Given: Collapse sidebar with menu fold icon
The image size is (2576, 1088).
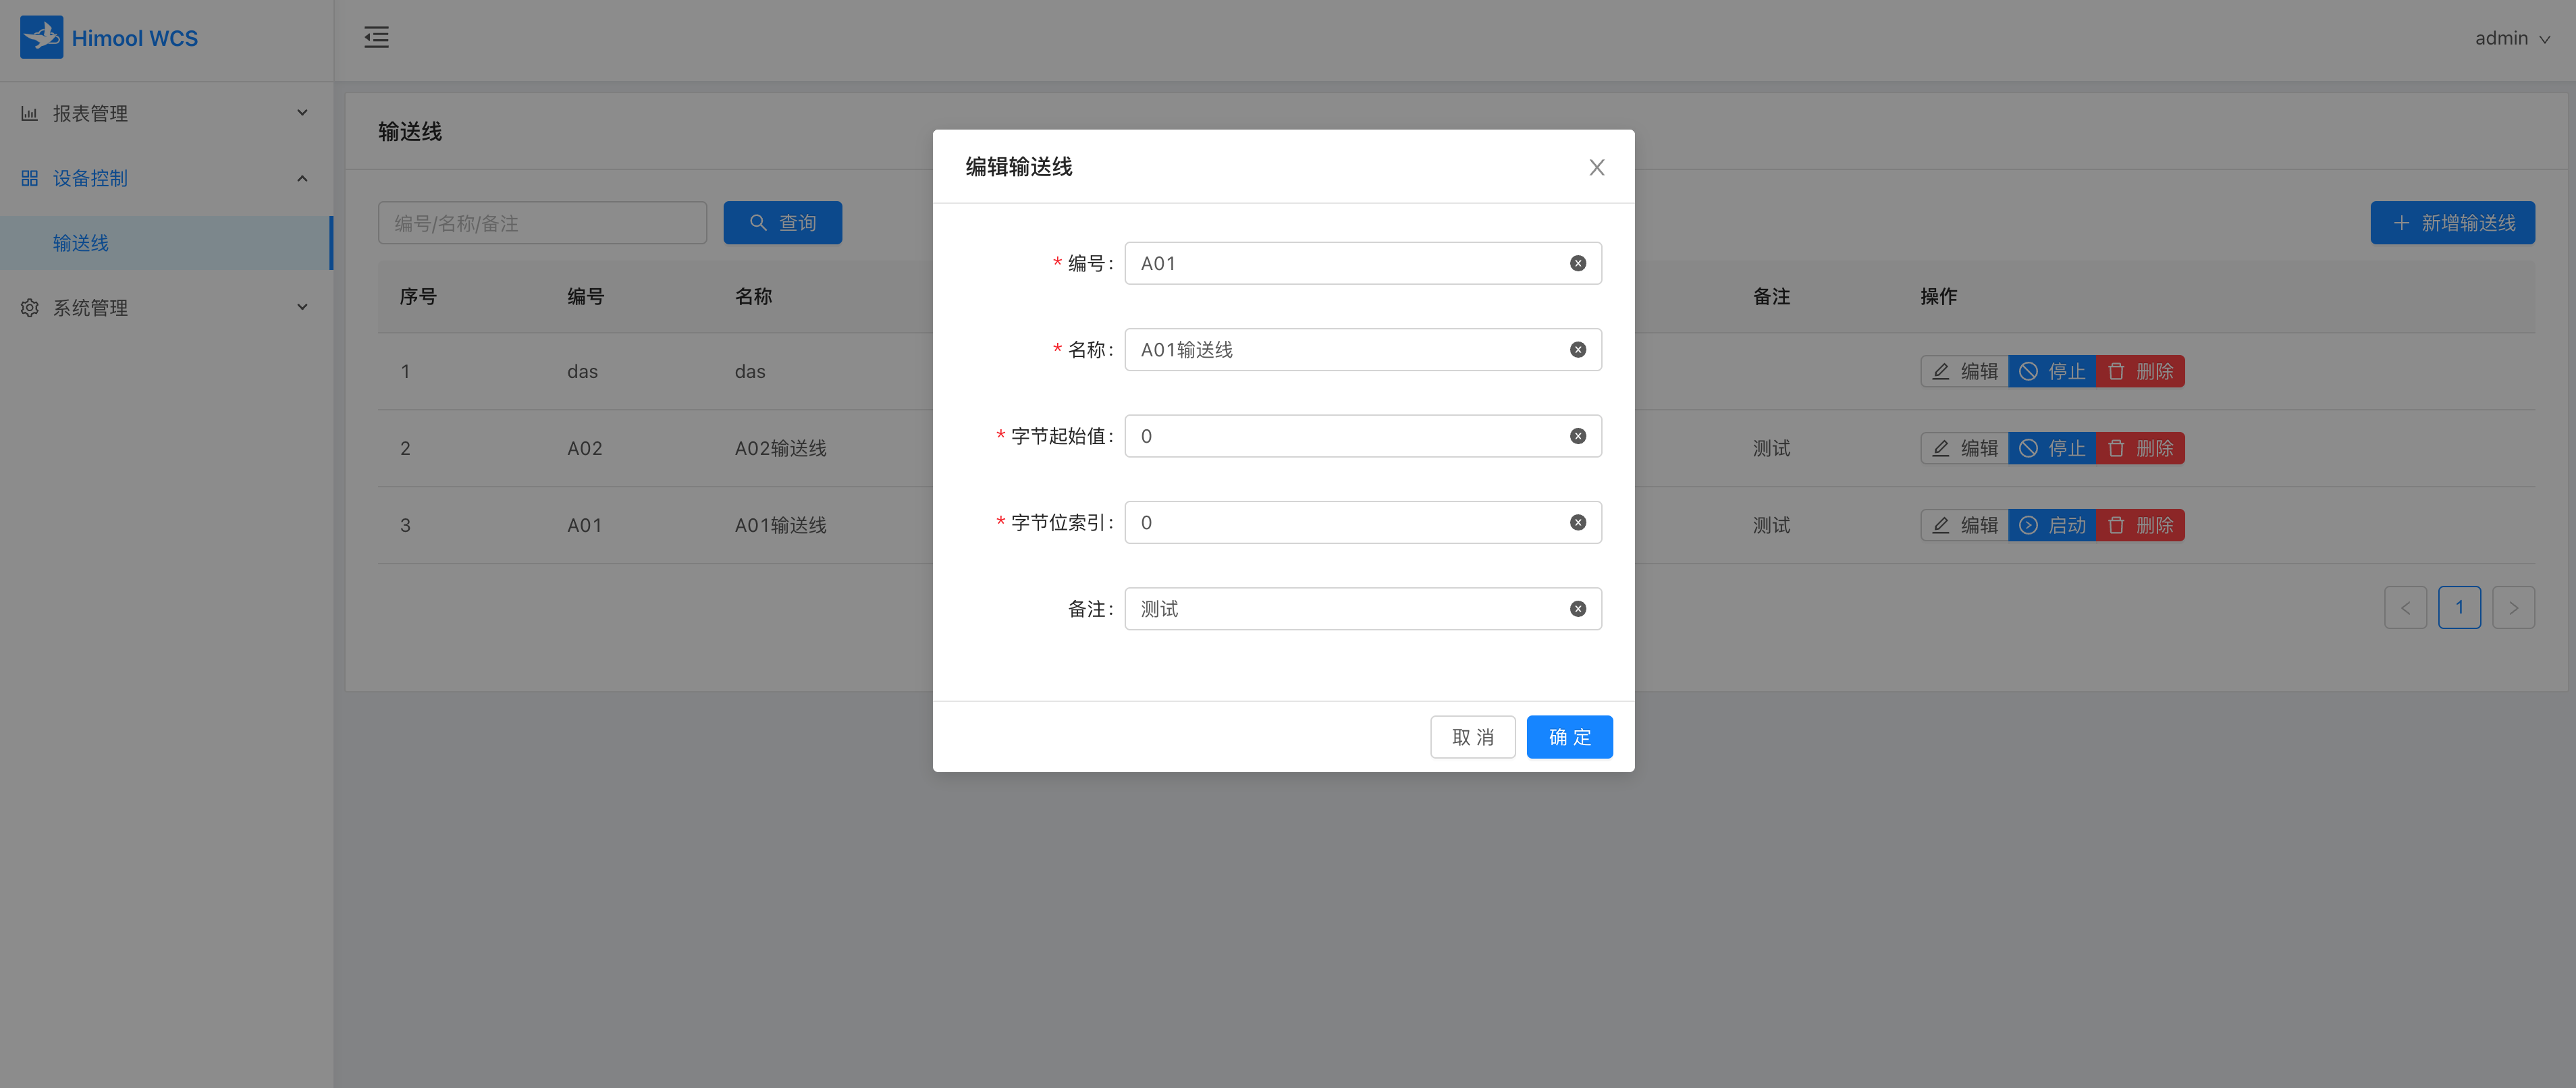Looking at the screenshot, I should (376, 38).
